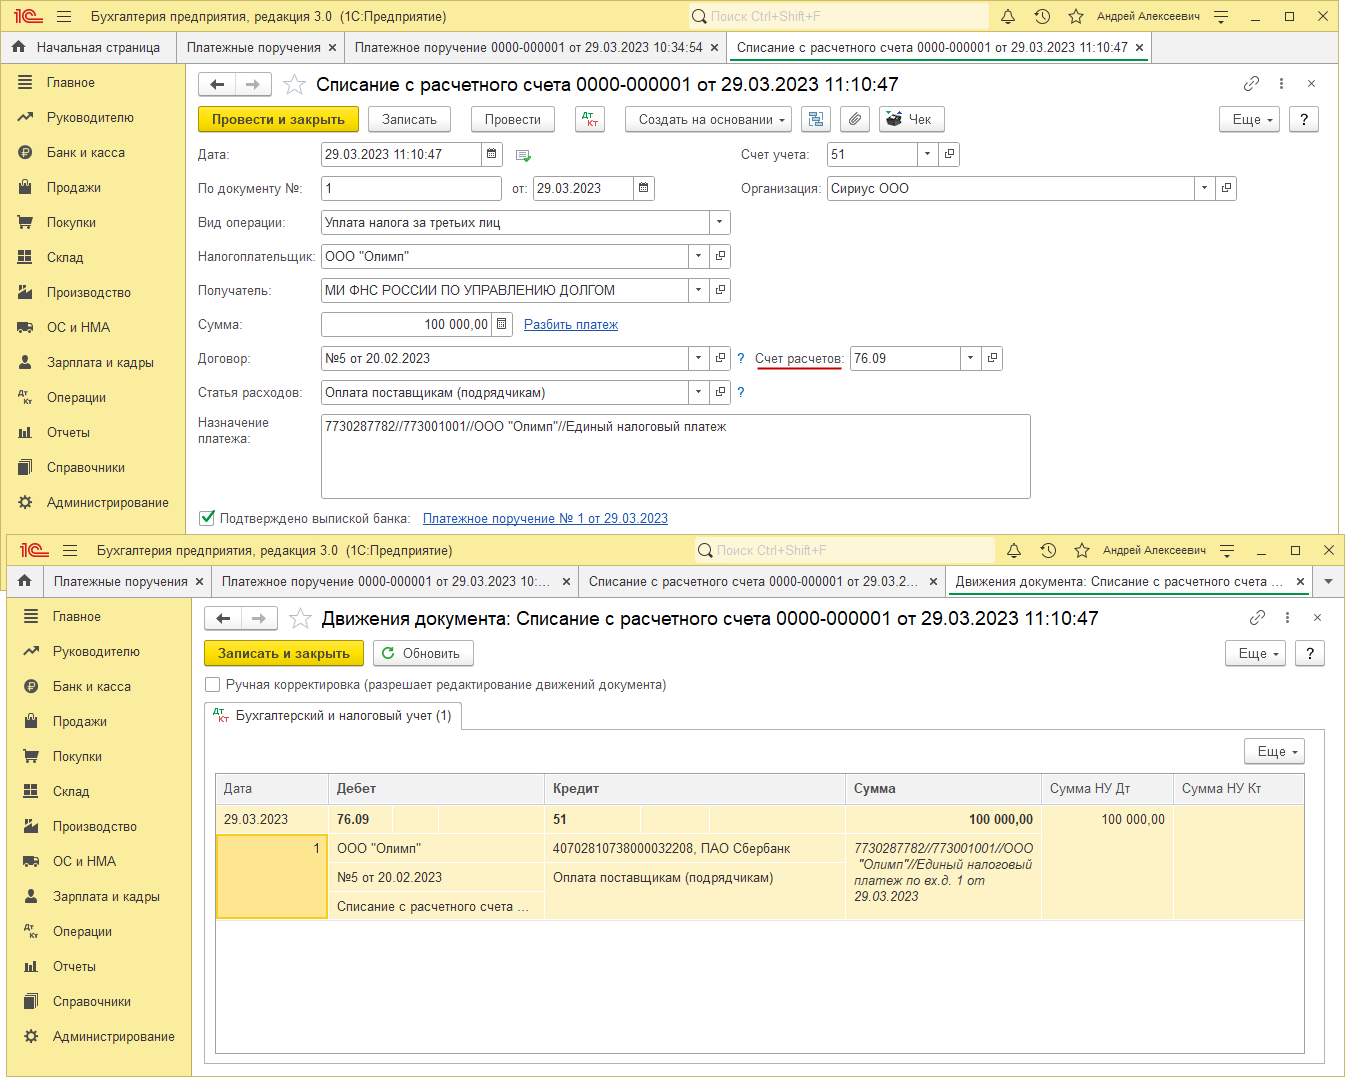Click the Провести button

click(513, 119)
